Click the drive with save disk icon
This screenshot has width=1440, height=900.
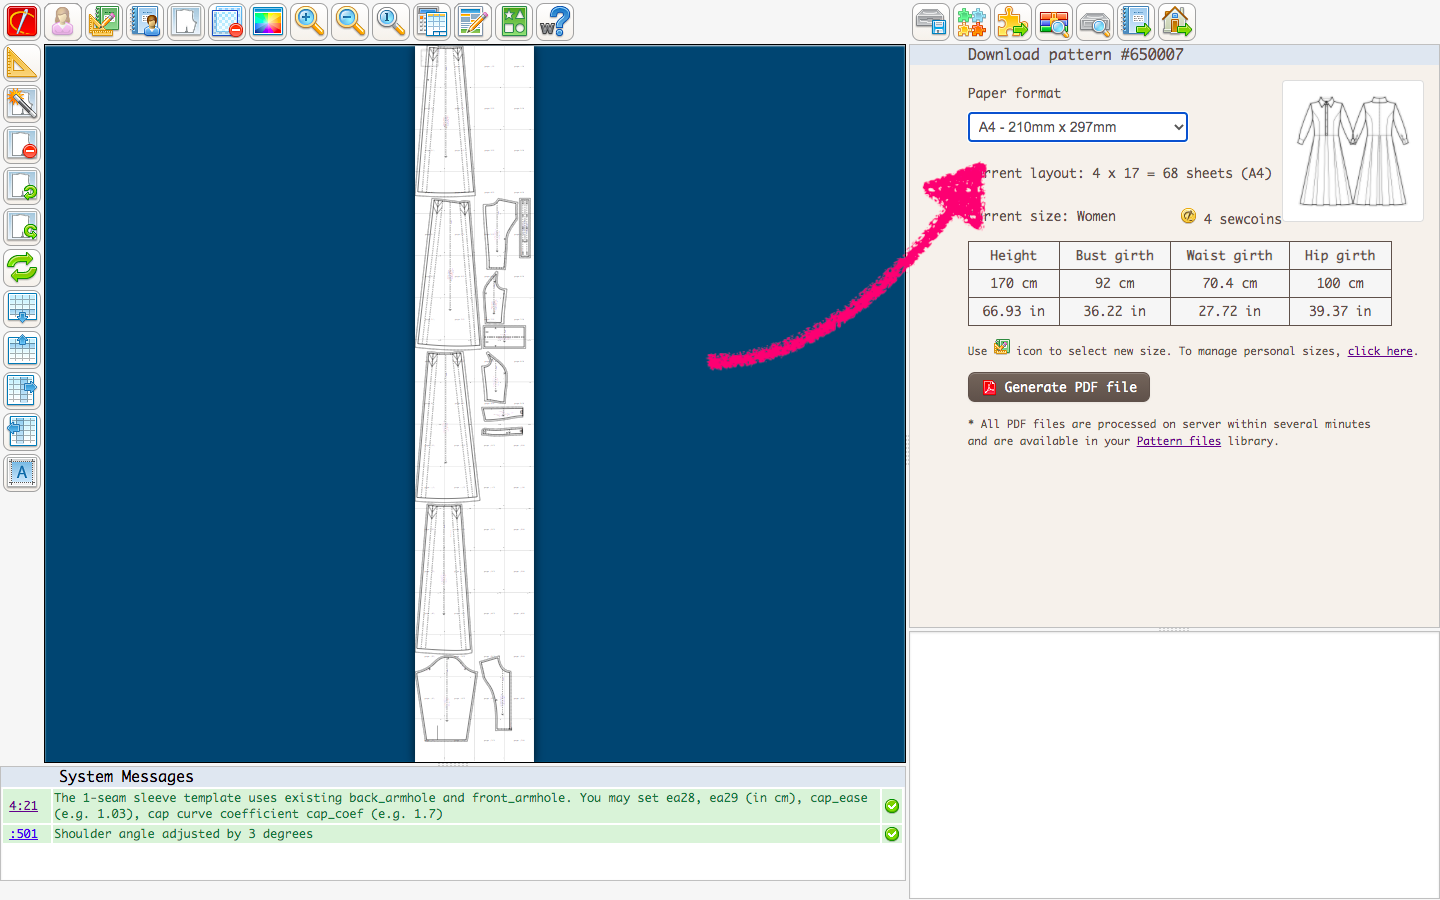point(931,21)
